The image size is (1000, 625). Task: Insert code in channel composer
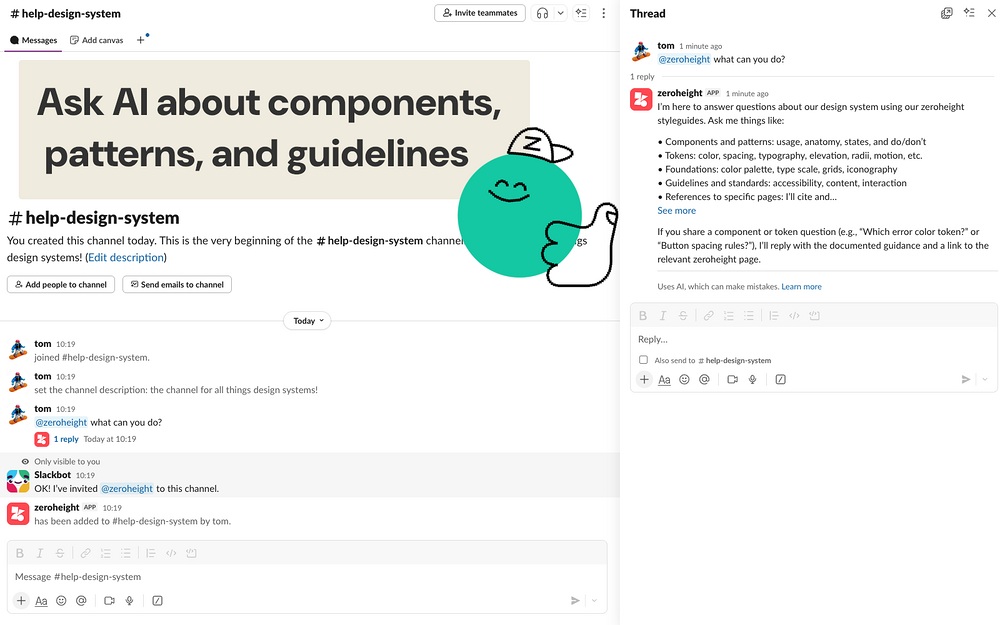171,553
